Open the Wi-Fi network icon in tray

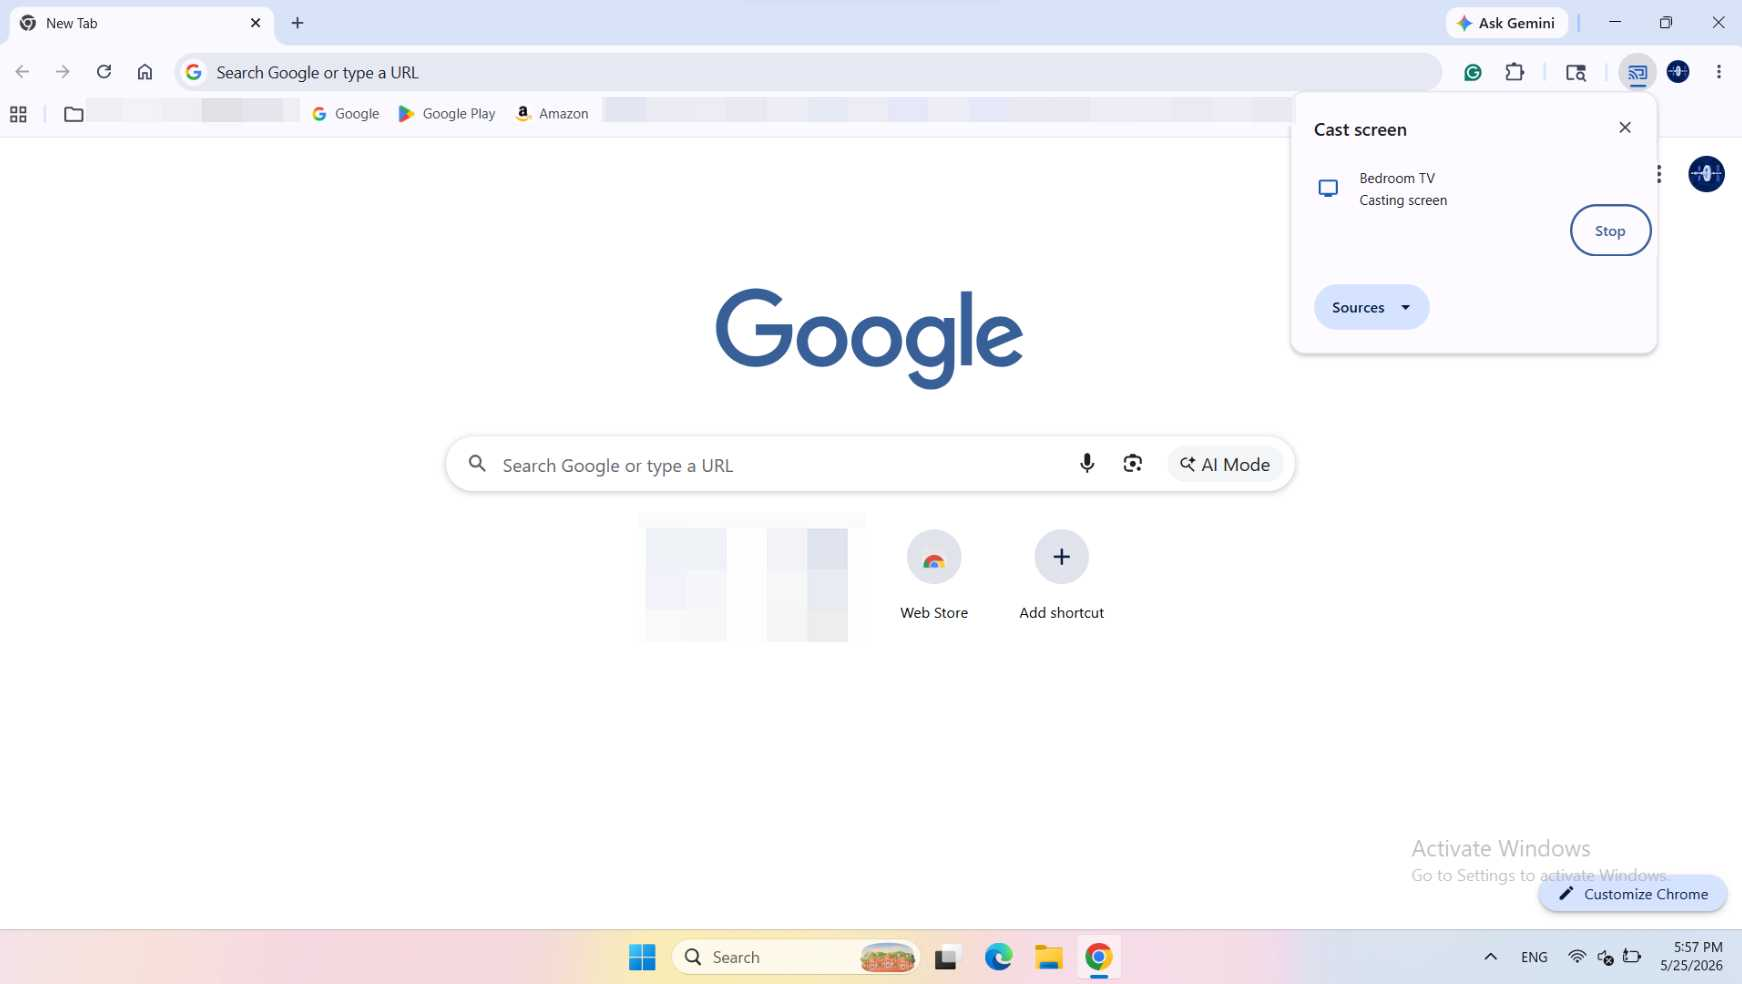point(1577,957)
